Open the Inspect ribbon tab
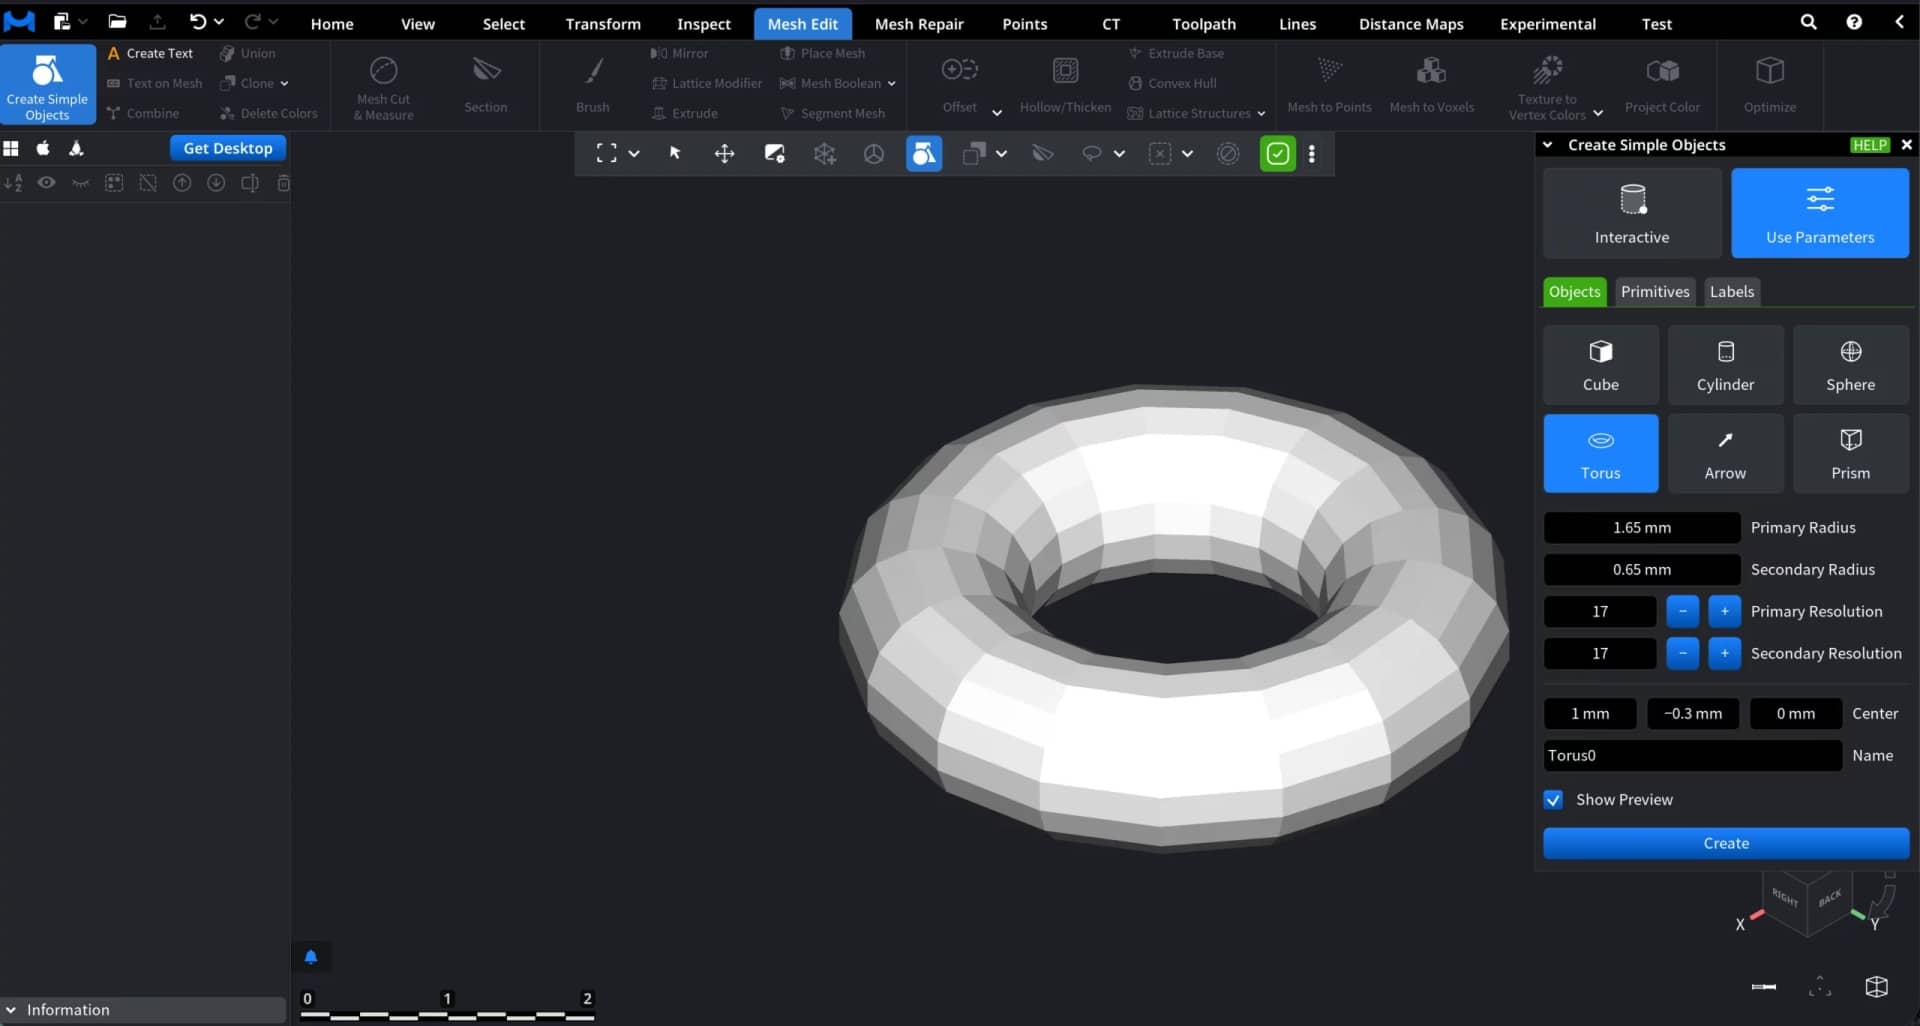 [704, 24]
